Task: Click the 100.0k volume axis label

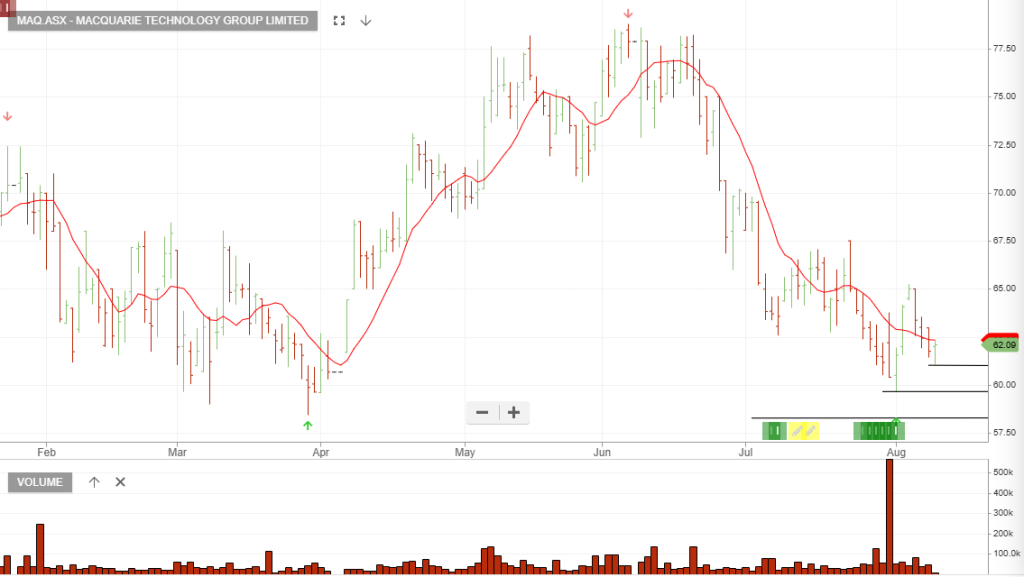Action: 1006,553
